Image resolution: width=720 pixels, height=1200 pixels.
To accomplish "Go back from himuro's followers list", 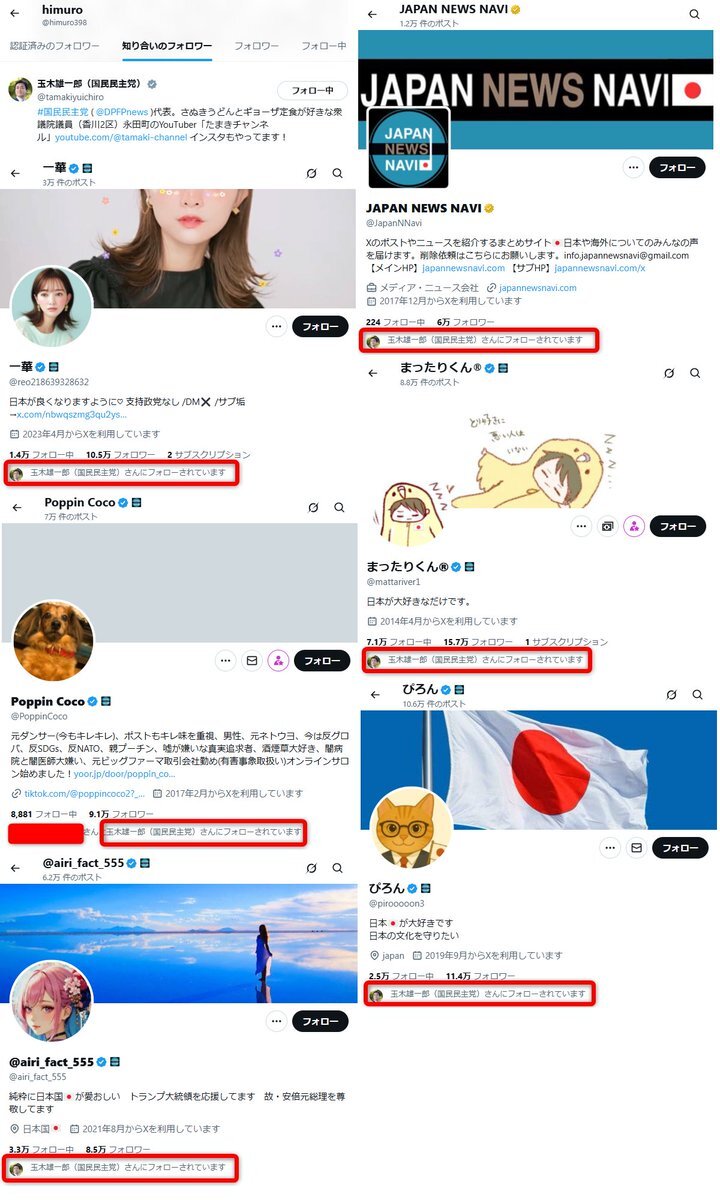I will (16, 13).
